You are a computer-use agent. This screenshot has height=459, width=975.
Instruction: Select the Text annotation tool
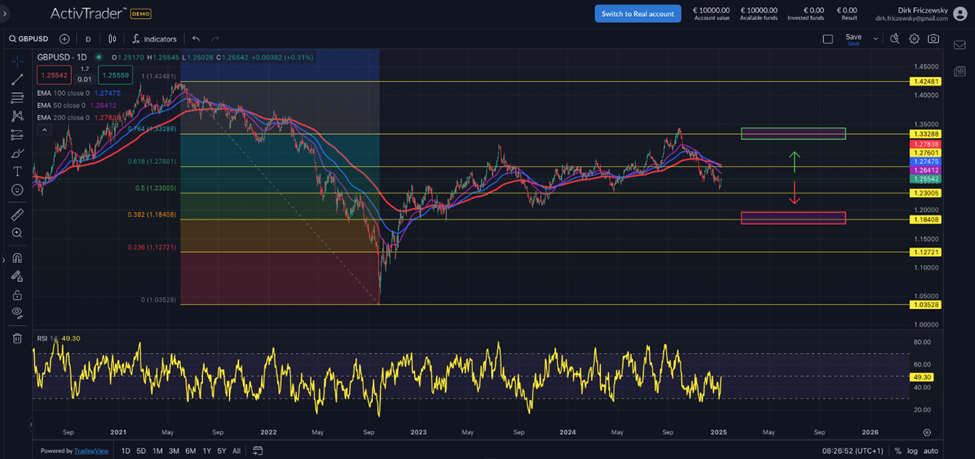[x=17, y=172]
